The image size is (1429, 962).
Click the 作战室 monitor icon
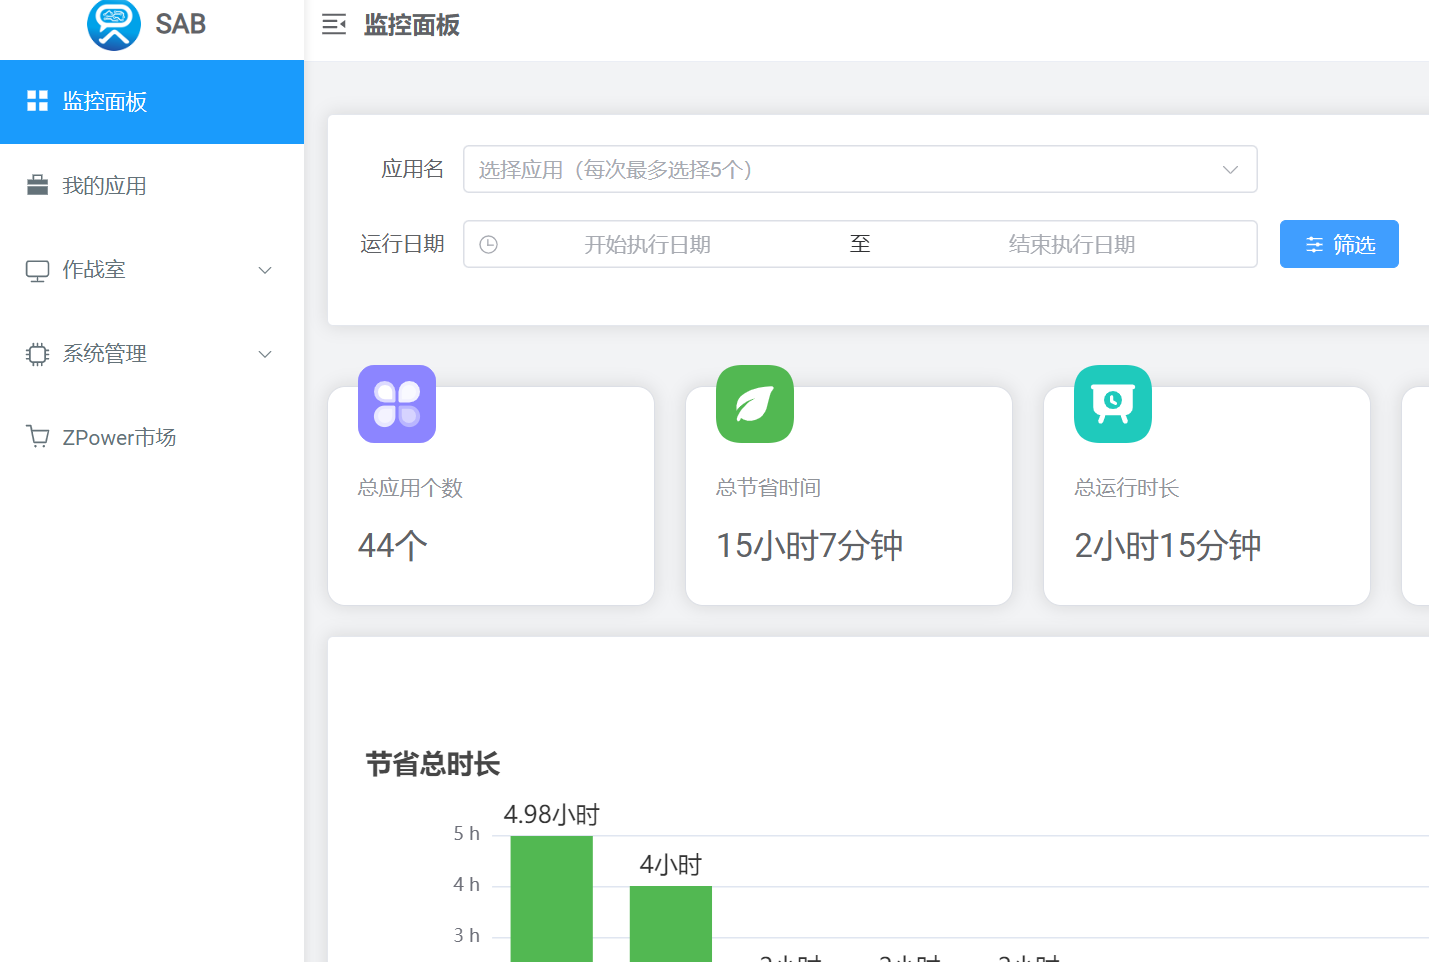click(37, 270)
